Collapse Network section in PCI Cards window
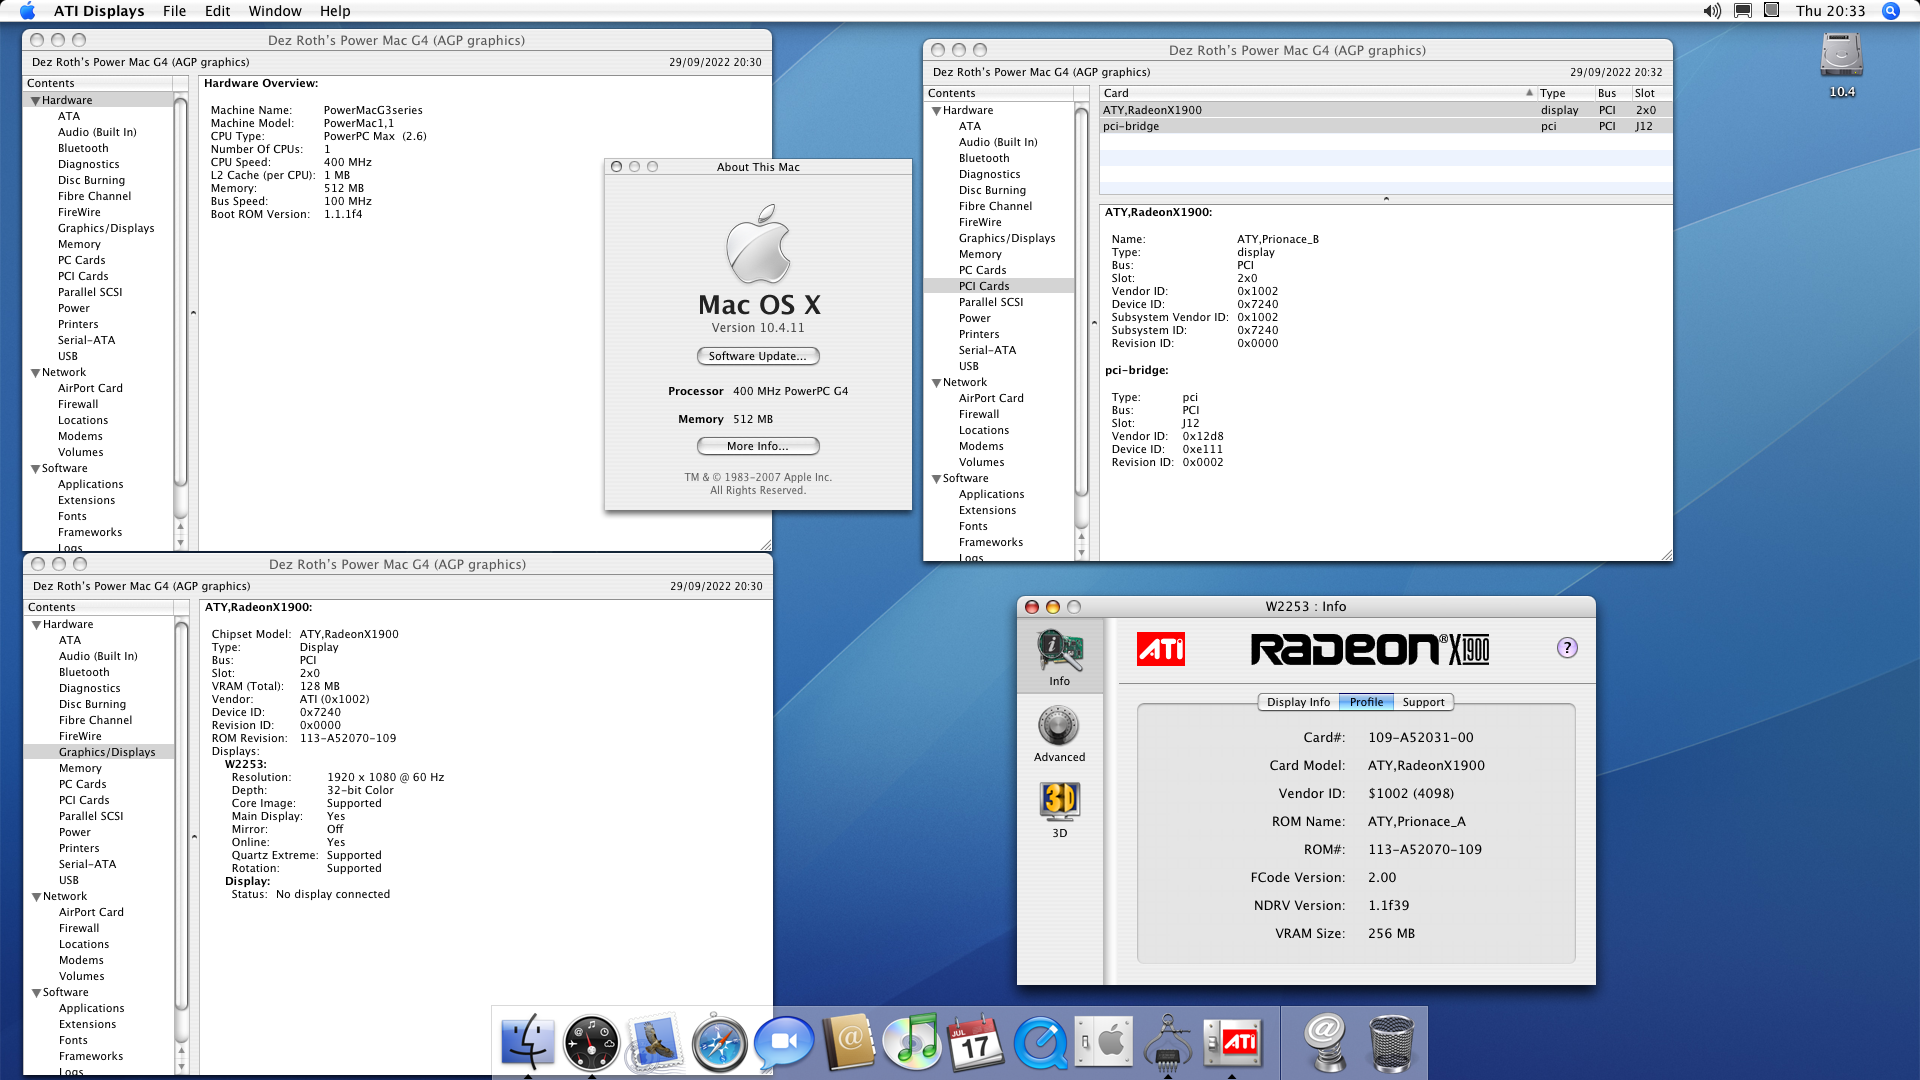The width and height of the screenshot is (1920, 1080). click(937, 383)
